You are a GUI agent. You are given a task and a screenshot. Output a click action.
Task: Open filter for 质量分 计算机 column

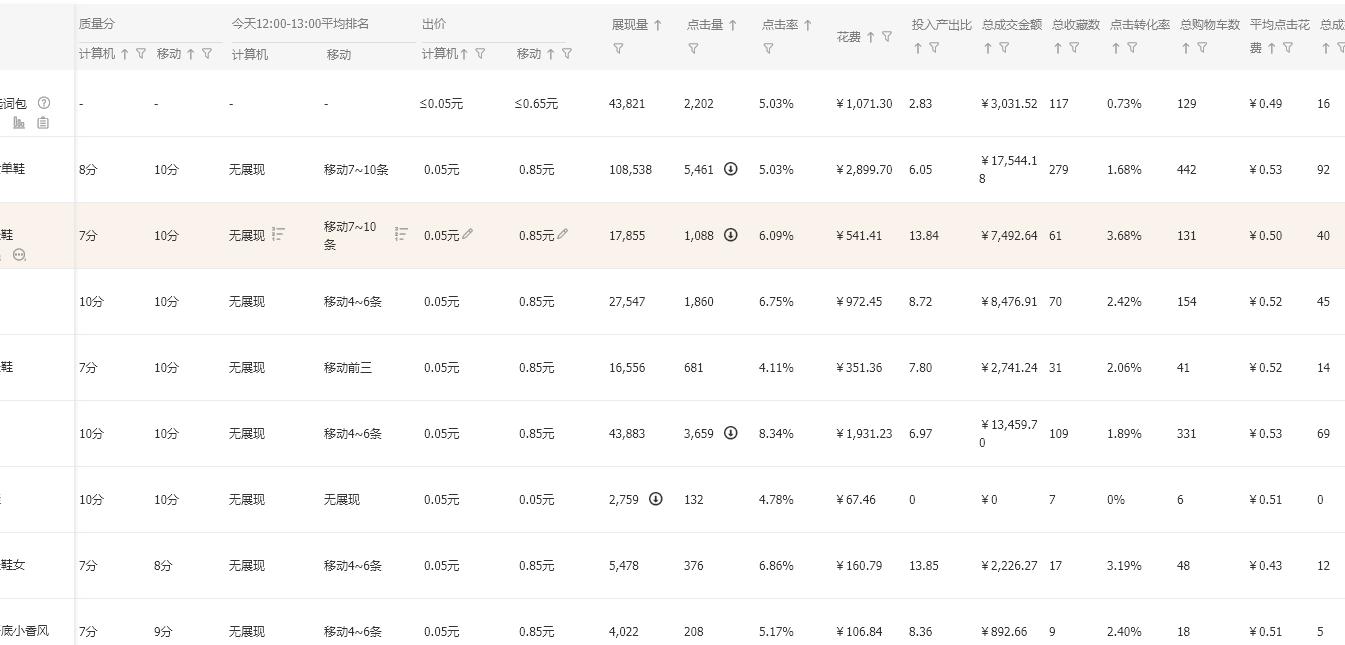click(x=141, y=54)
